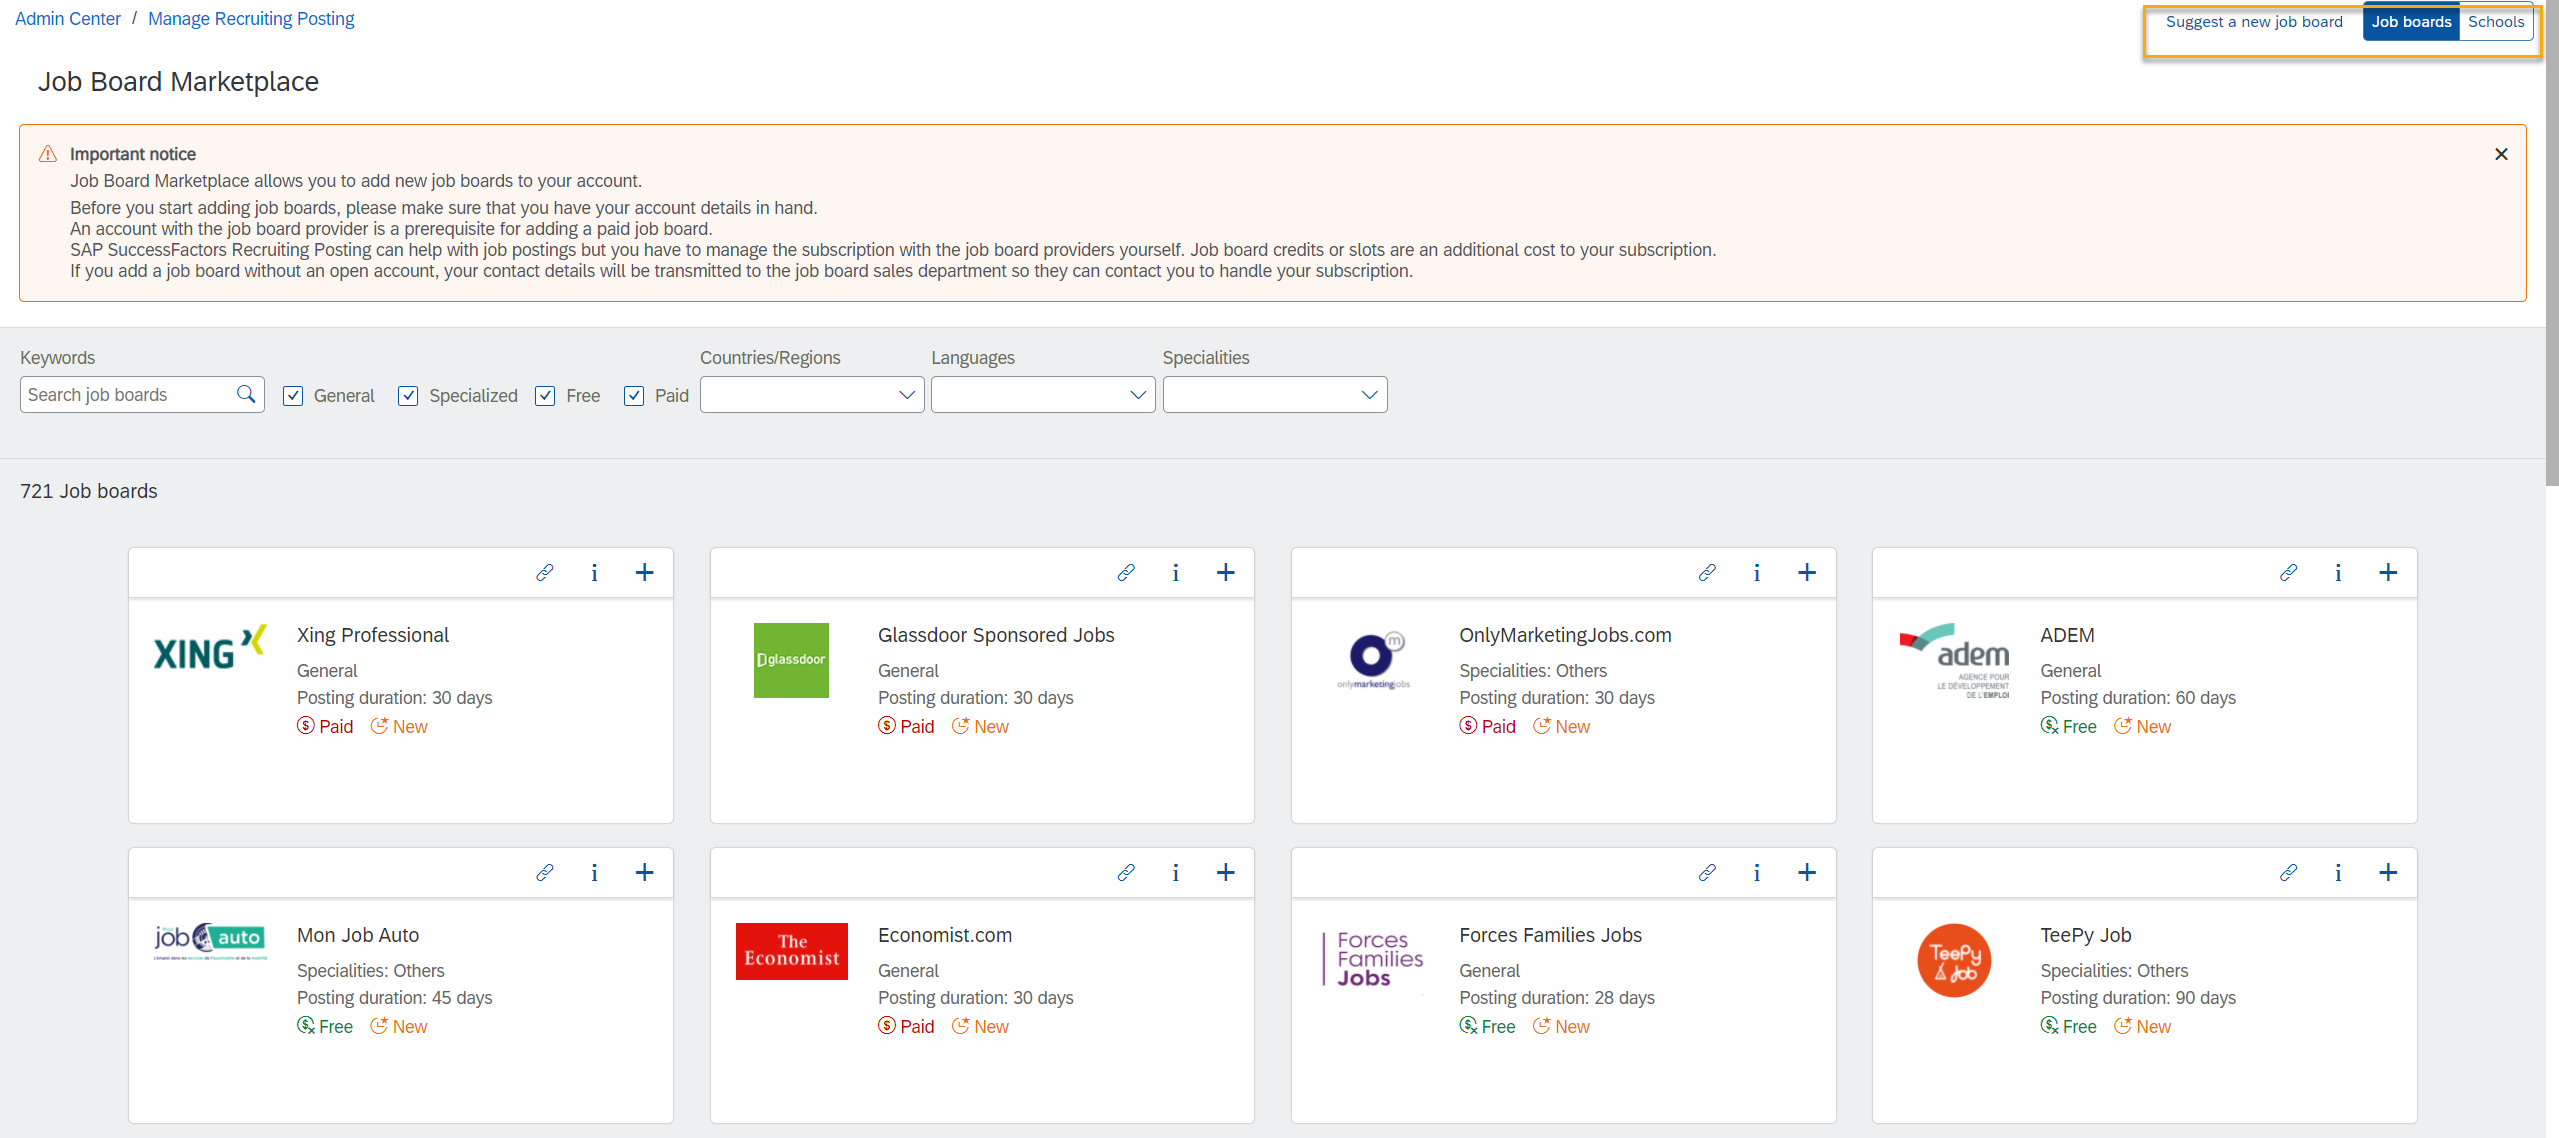Viewport: 2559px width, 1138px height.
Task: Click the Forces Families Jobs logo
Action: point(1374,960)
